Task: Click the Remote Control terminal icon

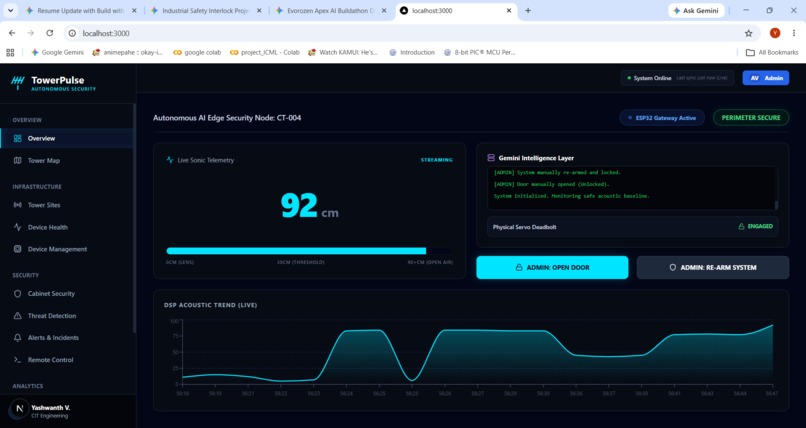Action: [x=17, y=360]
